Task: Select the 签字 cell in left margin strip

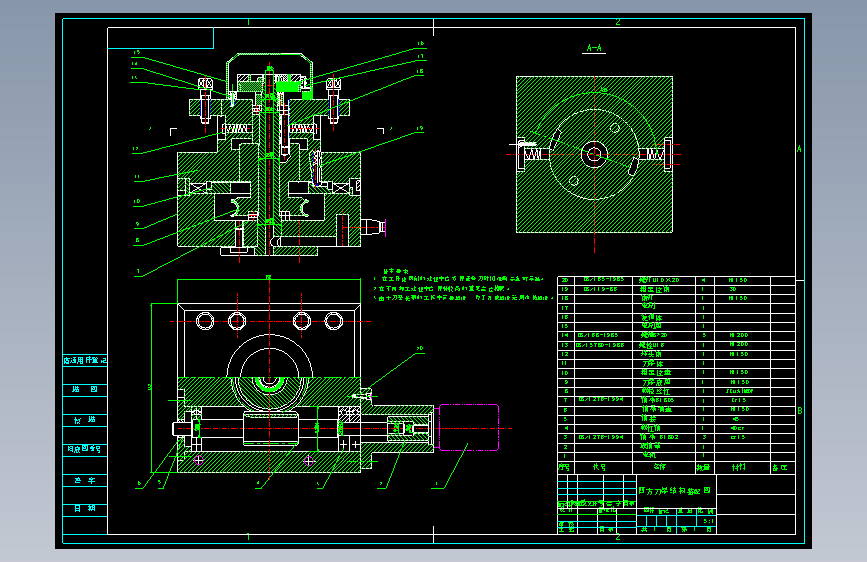Action: [x=85, y=480]
